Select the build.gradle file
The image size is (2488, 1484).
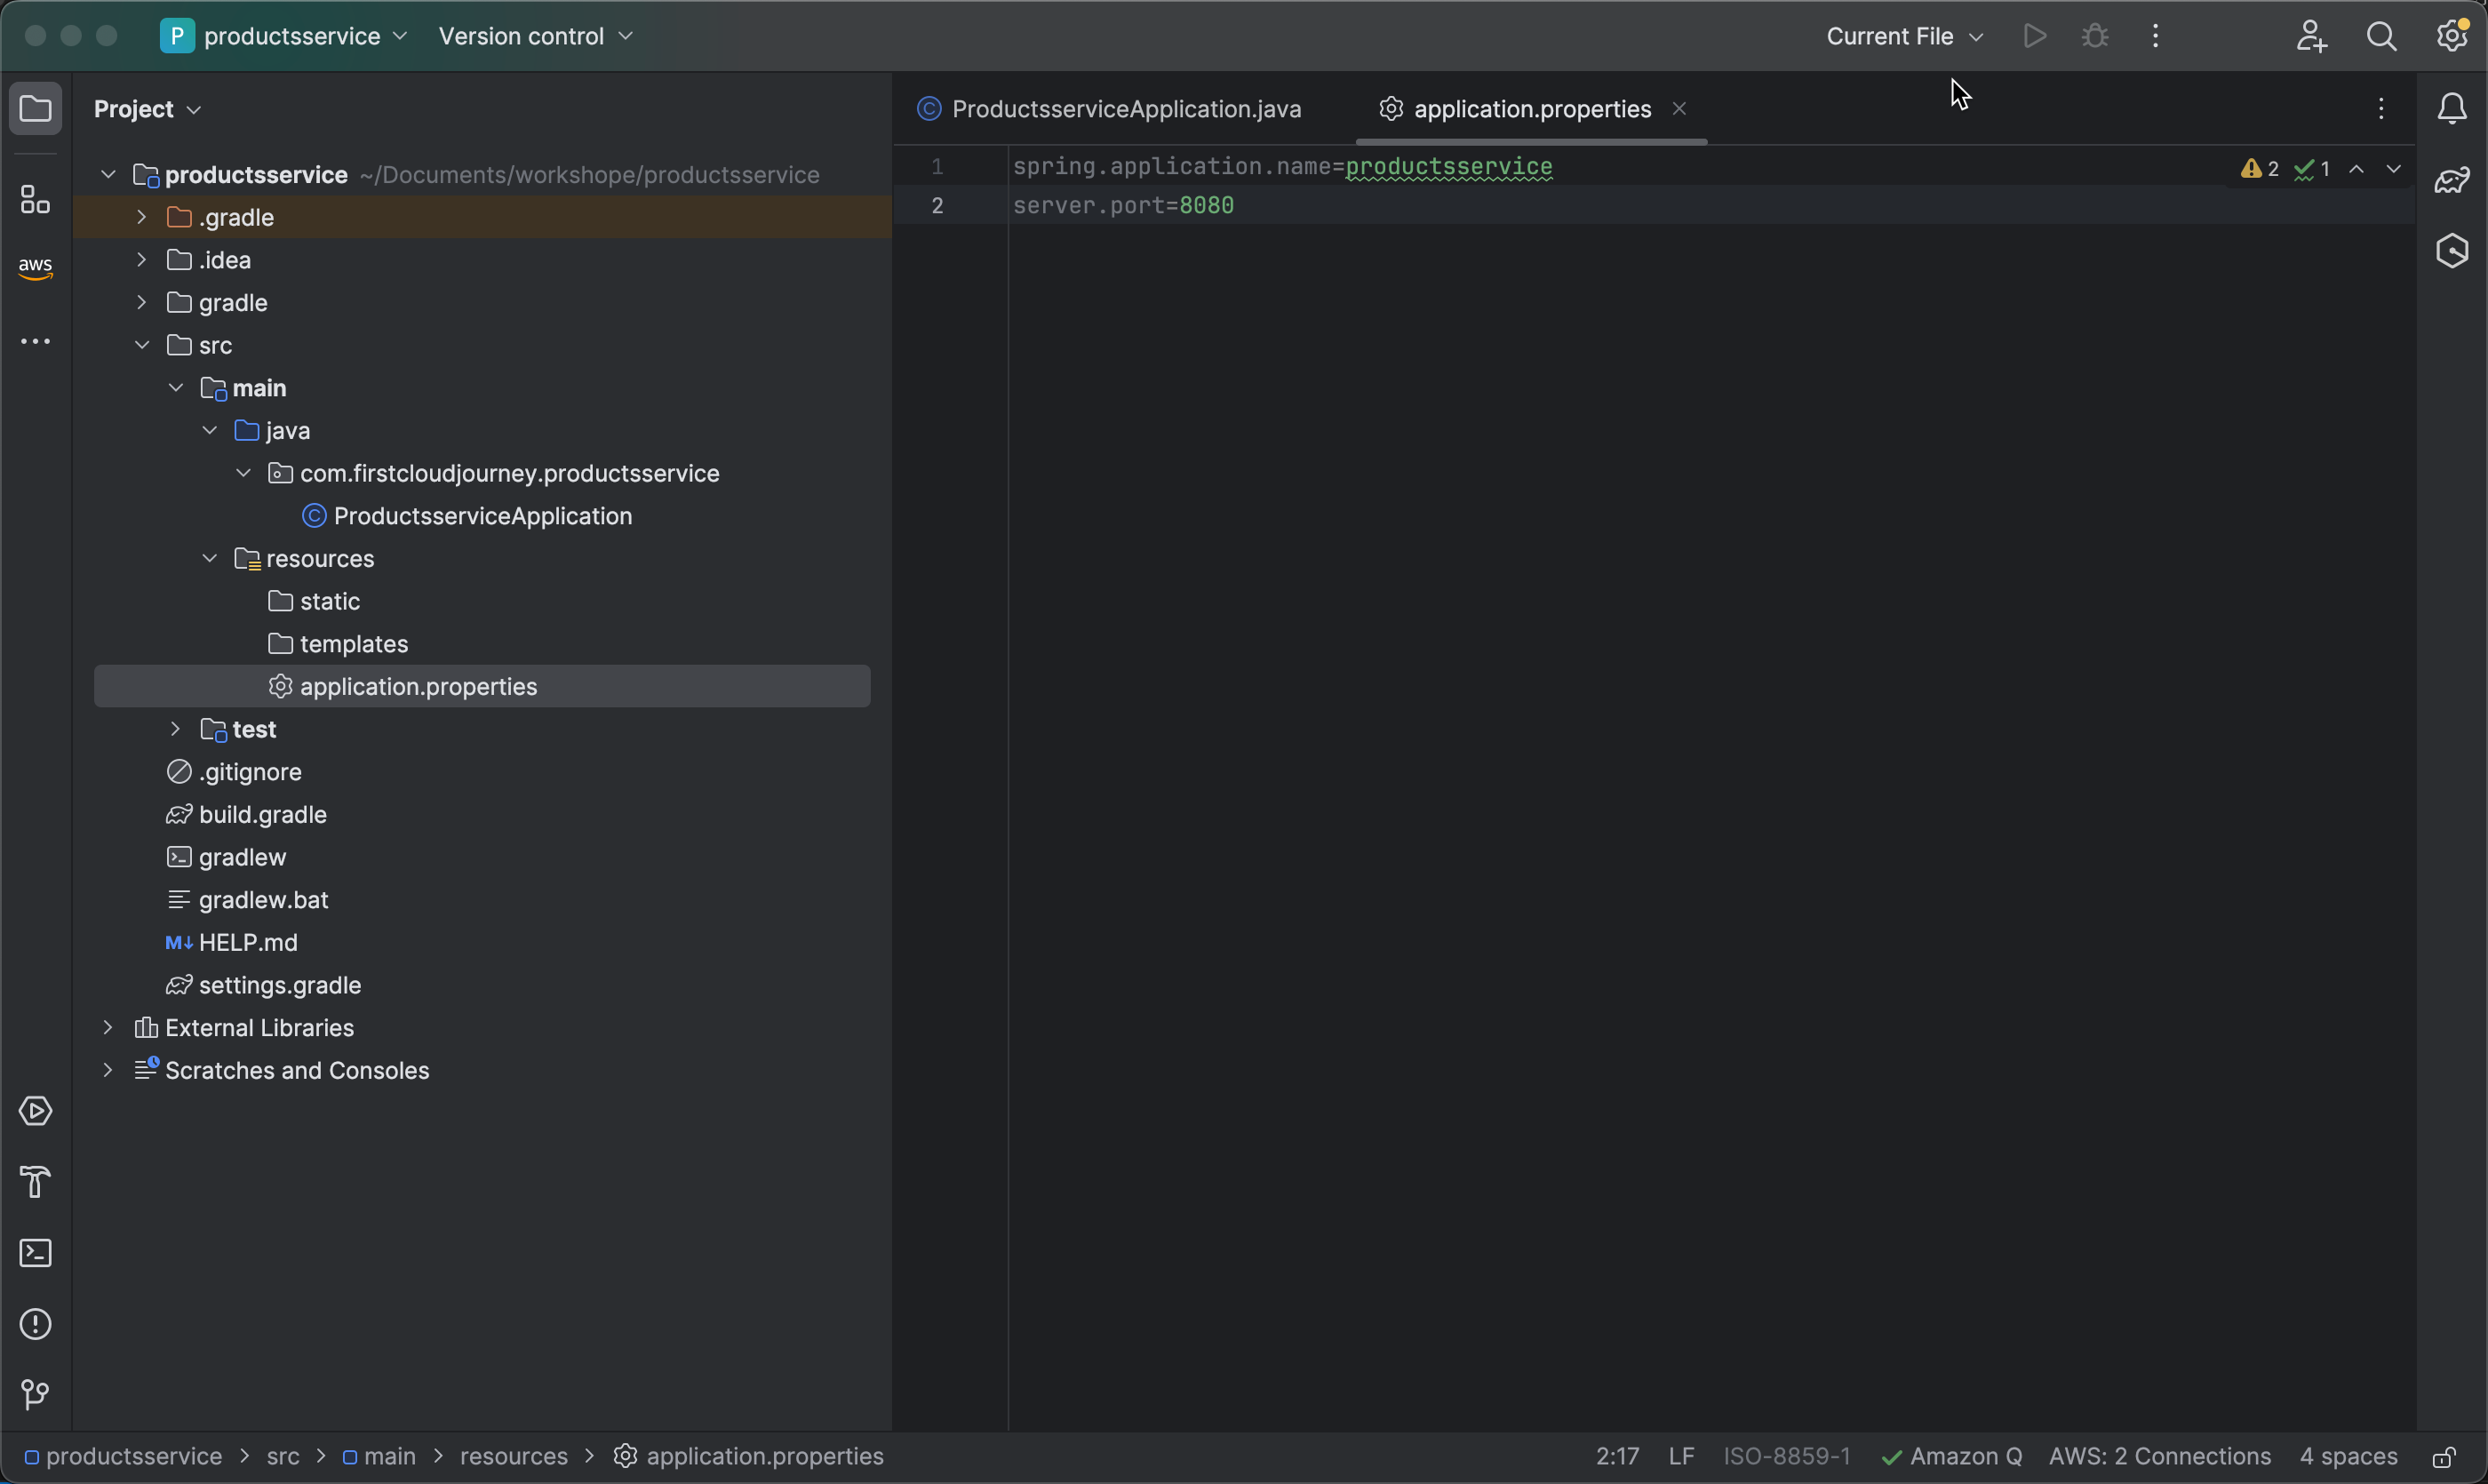[x=246, y=814]
